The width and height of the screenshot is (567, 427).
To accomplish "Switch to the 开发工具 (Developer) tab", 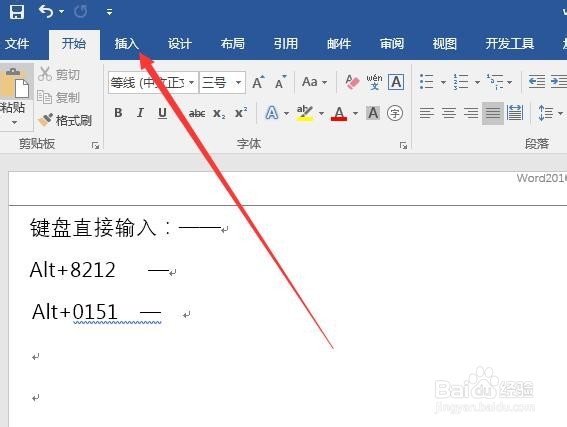I will pos(510,44).
